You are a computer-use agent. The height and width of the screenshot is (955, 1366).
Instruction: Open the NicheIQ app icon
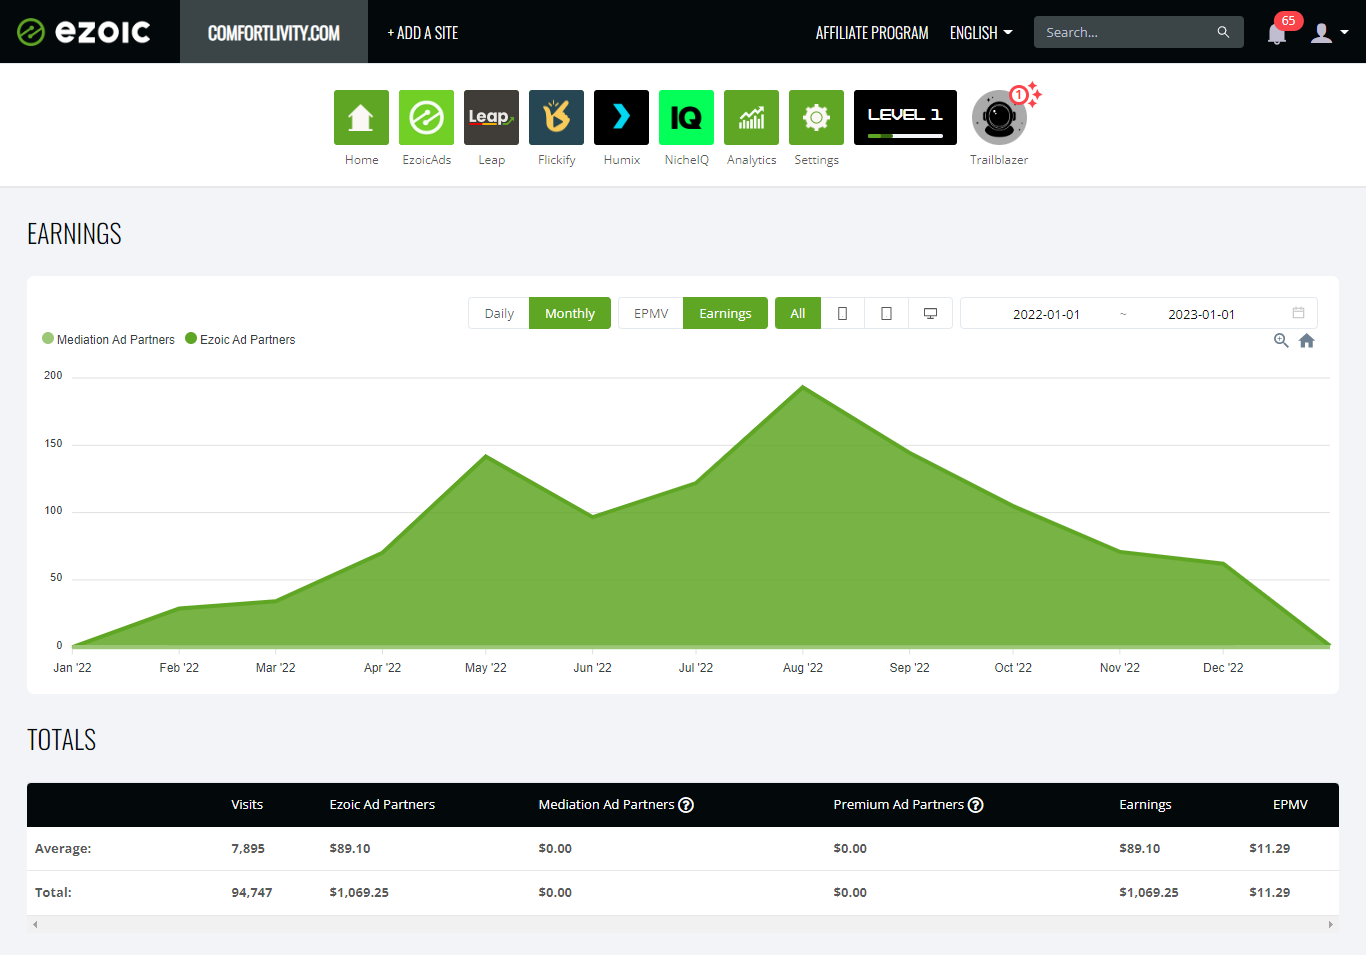[686, 117]
